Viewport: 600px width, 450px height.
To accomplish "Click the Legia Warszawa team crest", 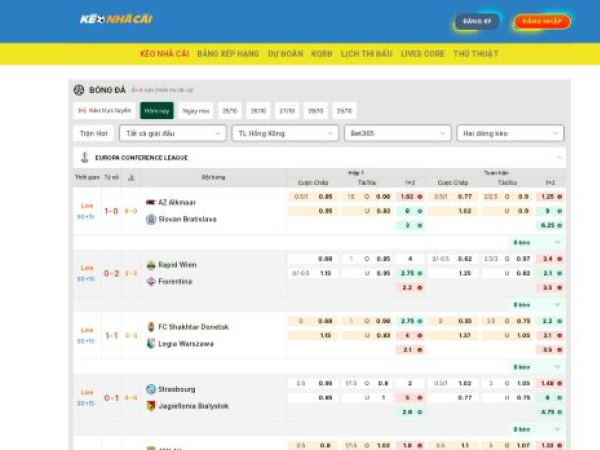I will (x=151, y=344).
